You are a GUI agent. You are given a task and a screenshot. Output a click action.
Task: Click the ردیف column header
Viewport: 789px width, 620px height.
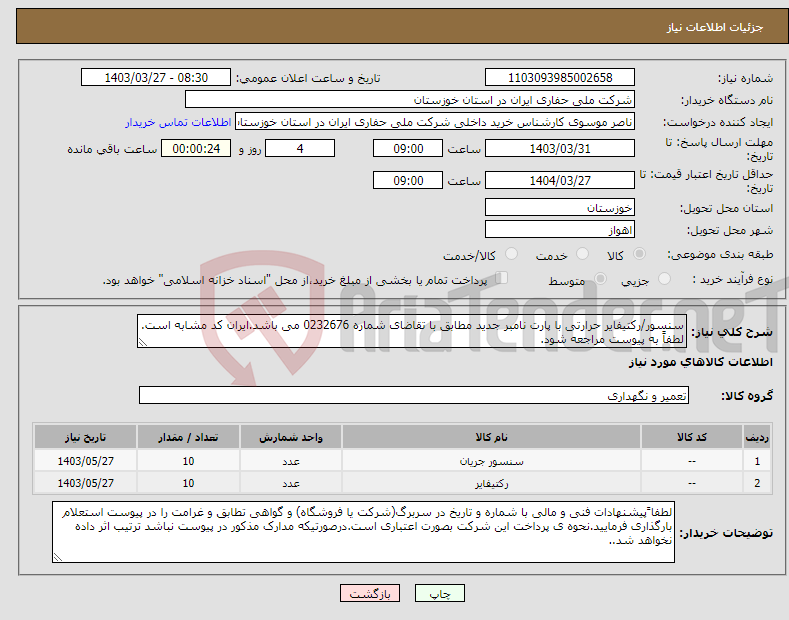757,437
